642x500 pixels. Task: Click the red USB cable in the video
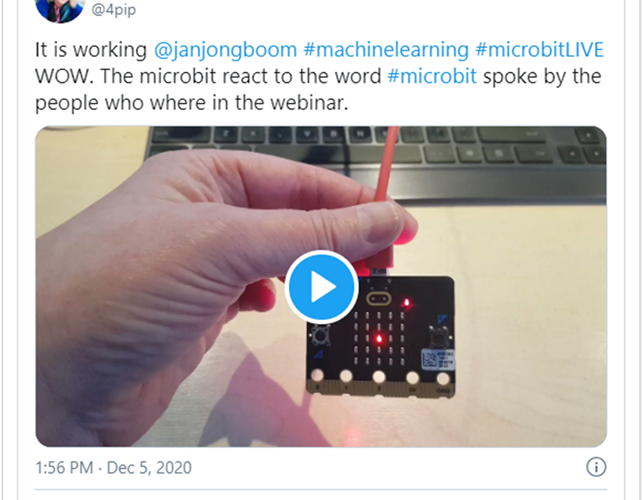[385, 197]
